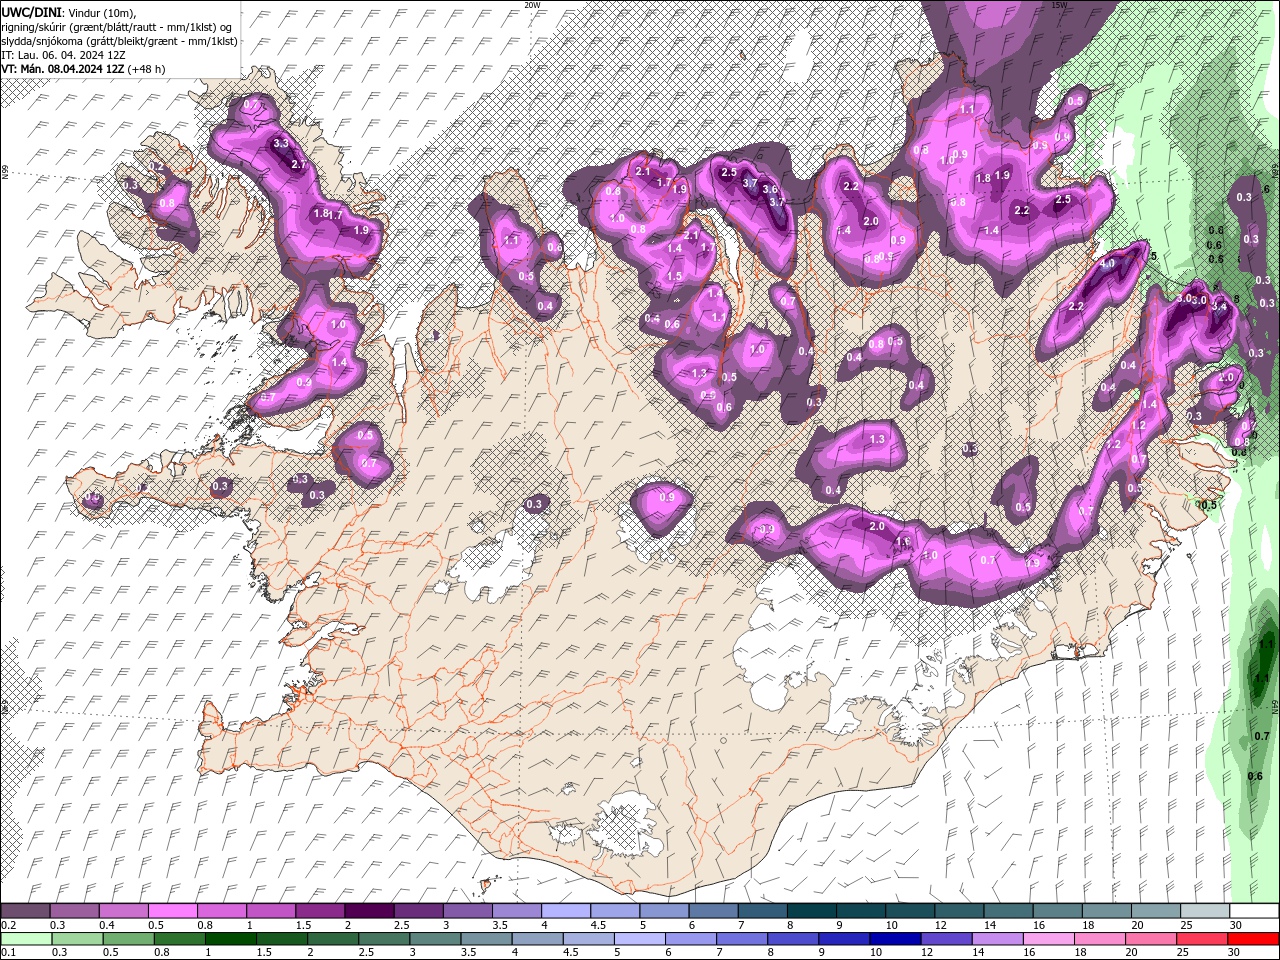Click the dark teal 9 swatch in the top legend row
Screen dimensions: 1280x960
point(861,911)
